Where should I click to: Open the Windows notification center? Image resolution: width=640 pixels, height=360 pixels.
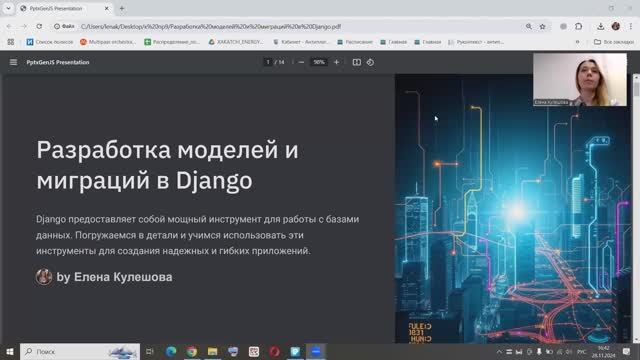627,351
